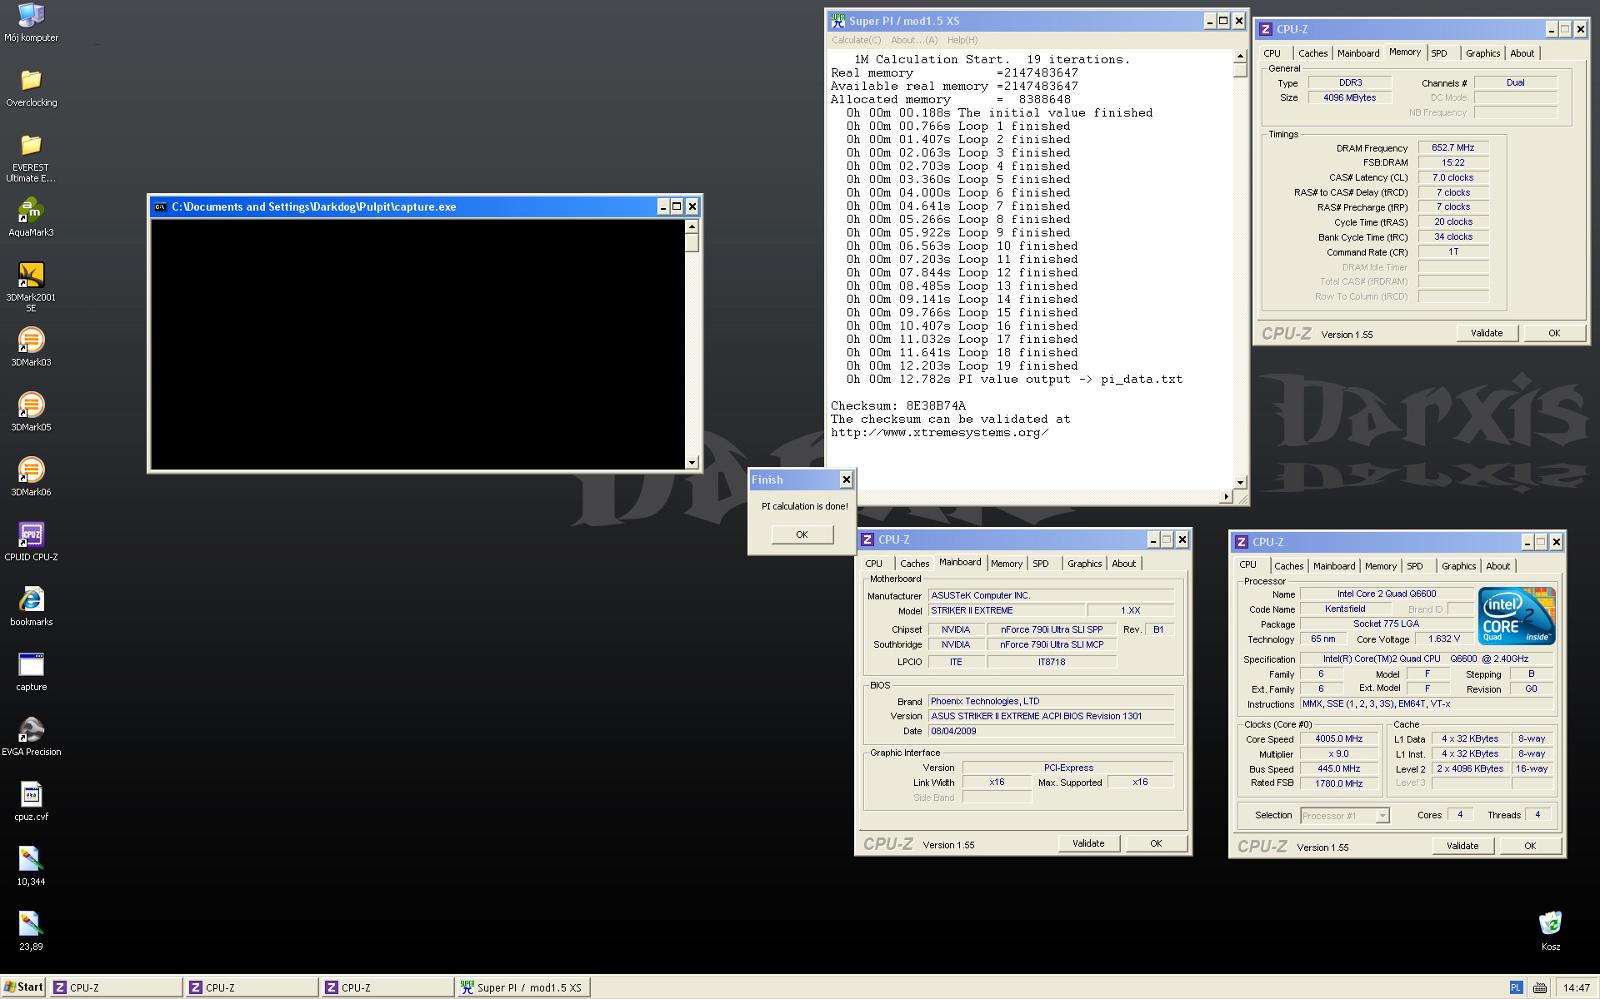Switch to CPU tab in CPU-Z Mainboard window
This screenshot has height=999, width=1600.
coord(874,564)
